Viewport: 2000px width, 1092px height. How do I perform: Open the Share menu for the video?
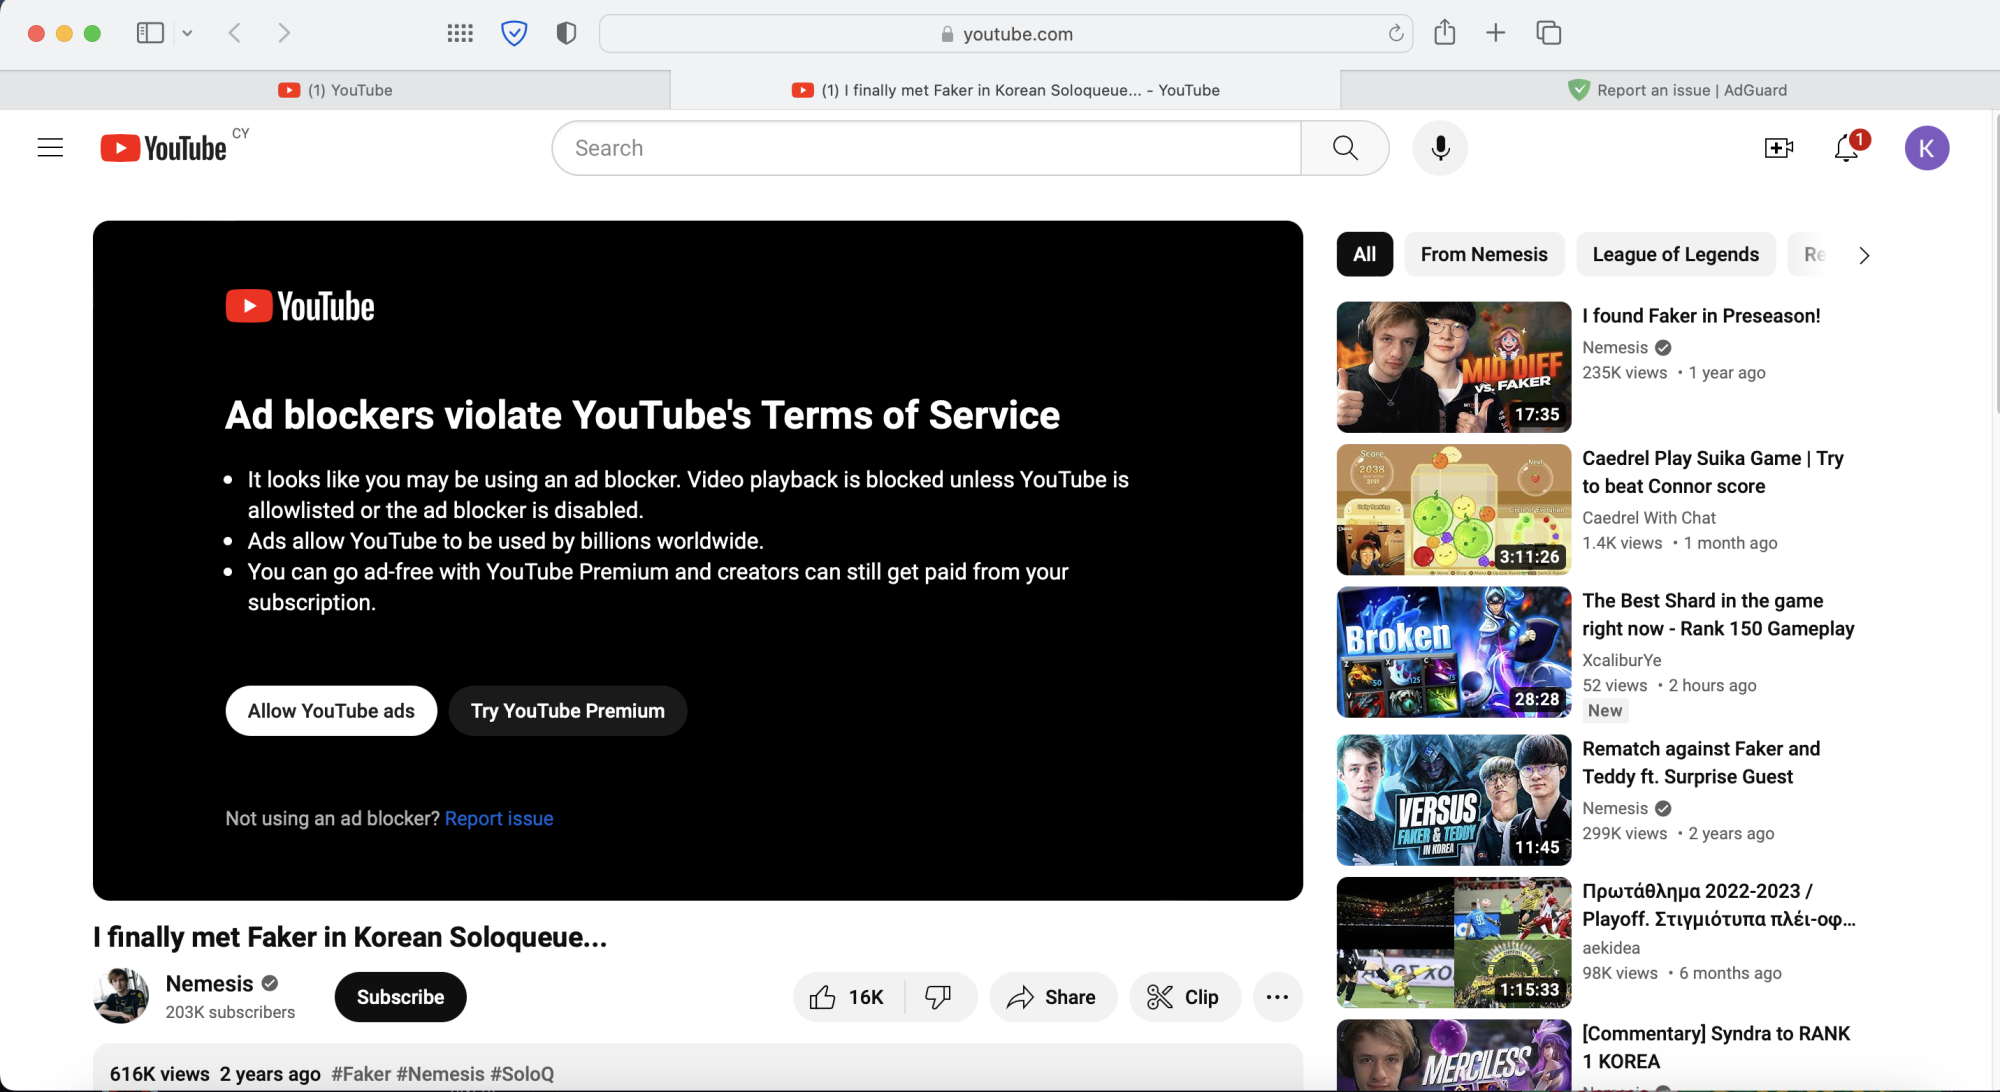click(x=1053, y=996)
